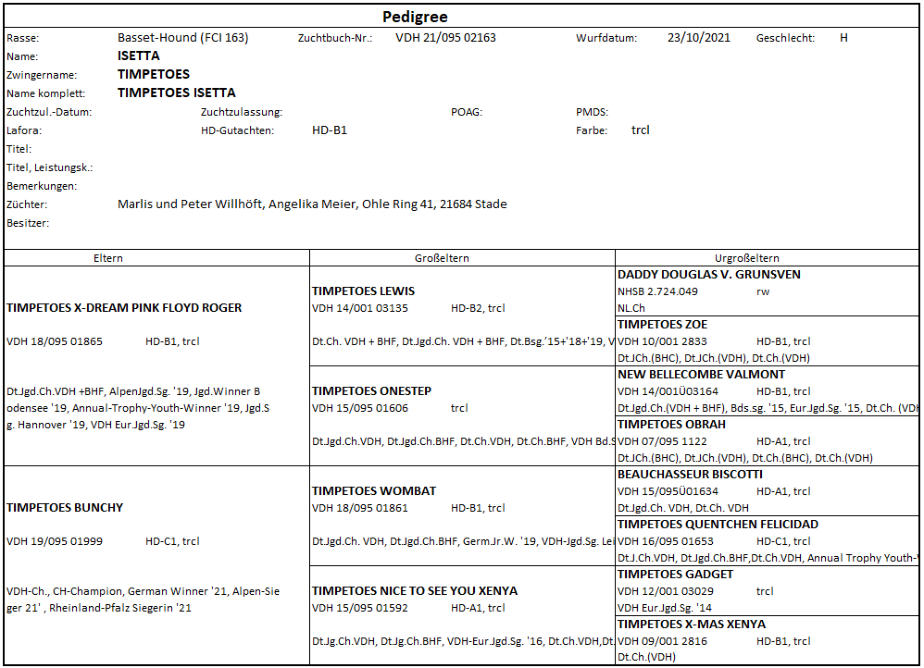Select the HD-Gutachten value HD-B1
This screenshot has height=668, width=924.
[x=329, y=130]
